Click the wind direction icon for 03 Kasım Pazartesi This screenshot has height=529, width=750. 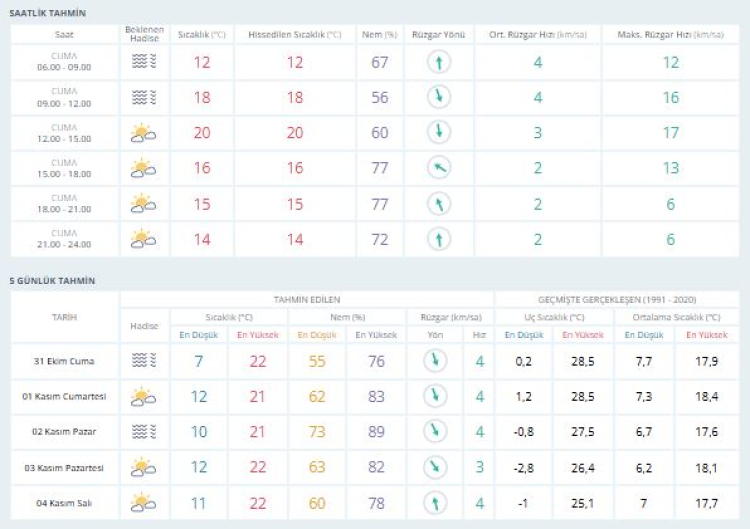pos(435,467)
